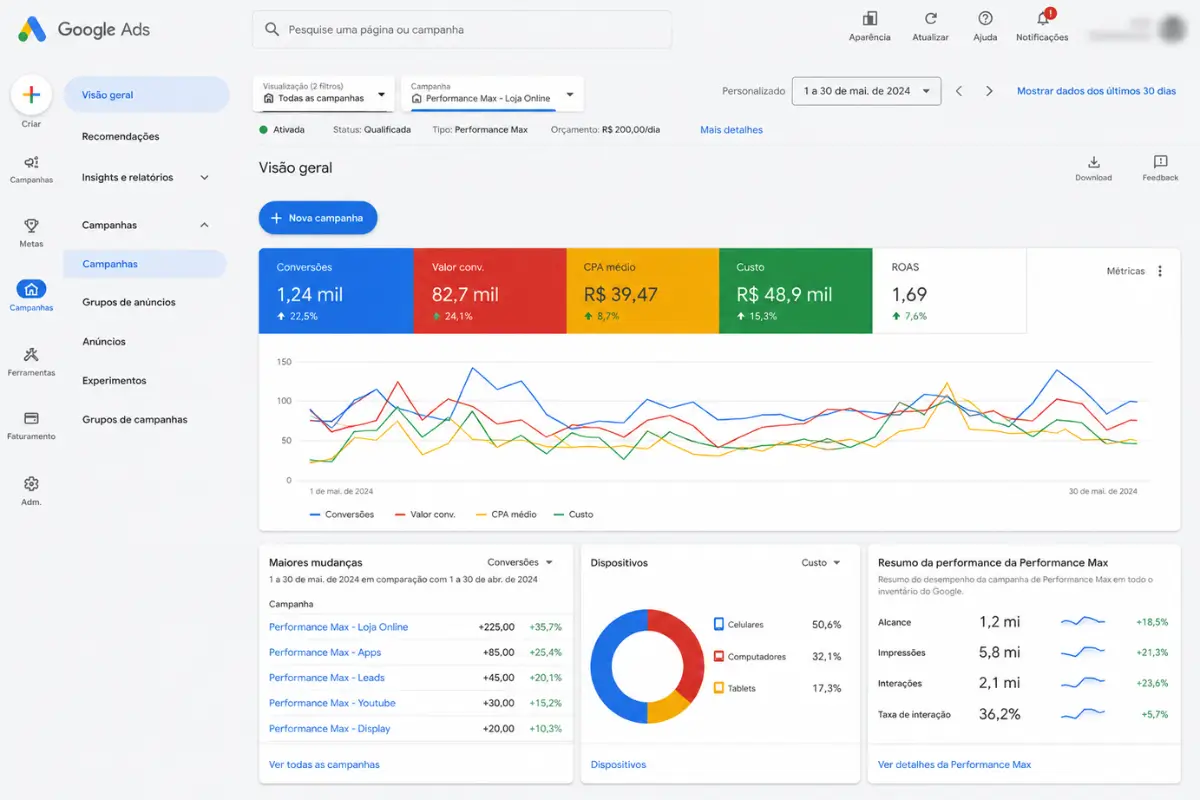Open Custo dropdown in Dispositivos card
This screenshot has height=800, width=1200.
point(821,563)
